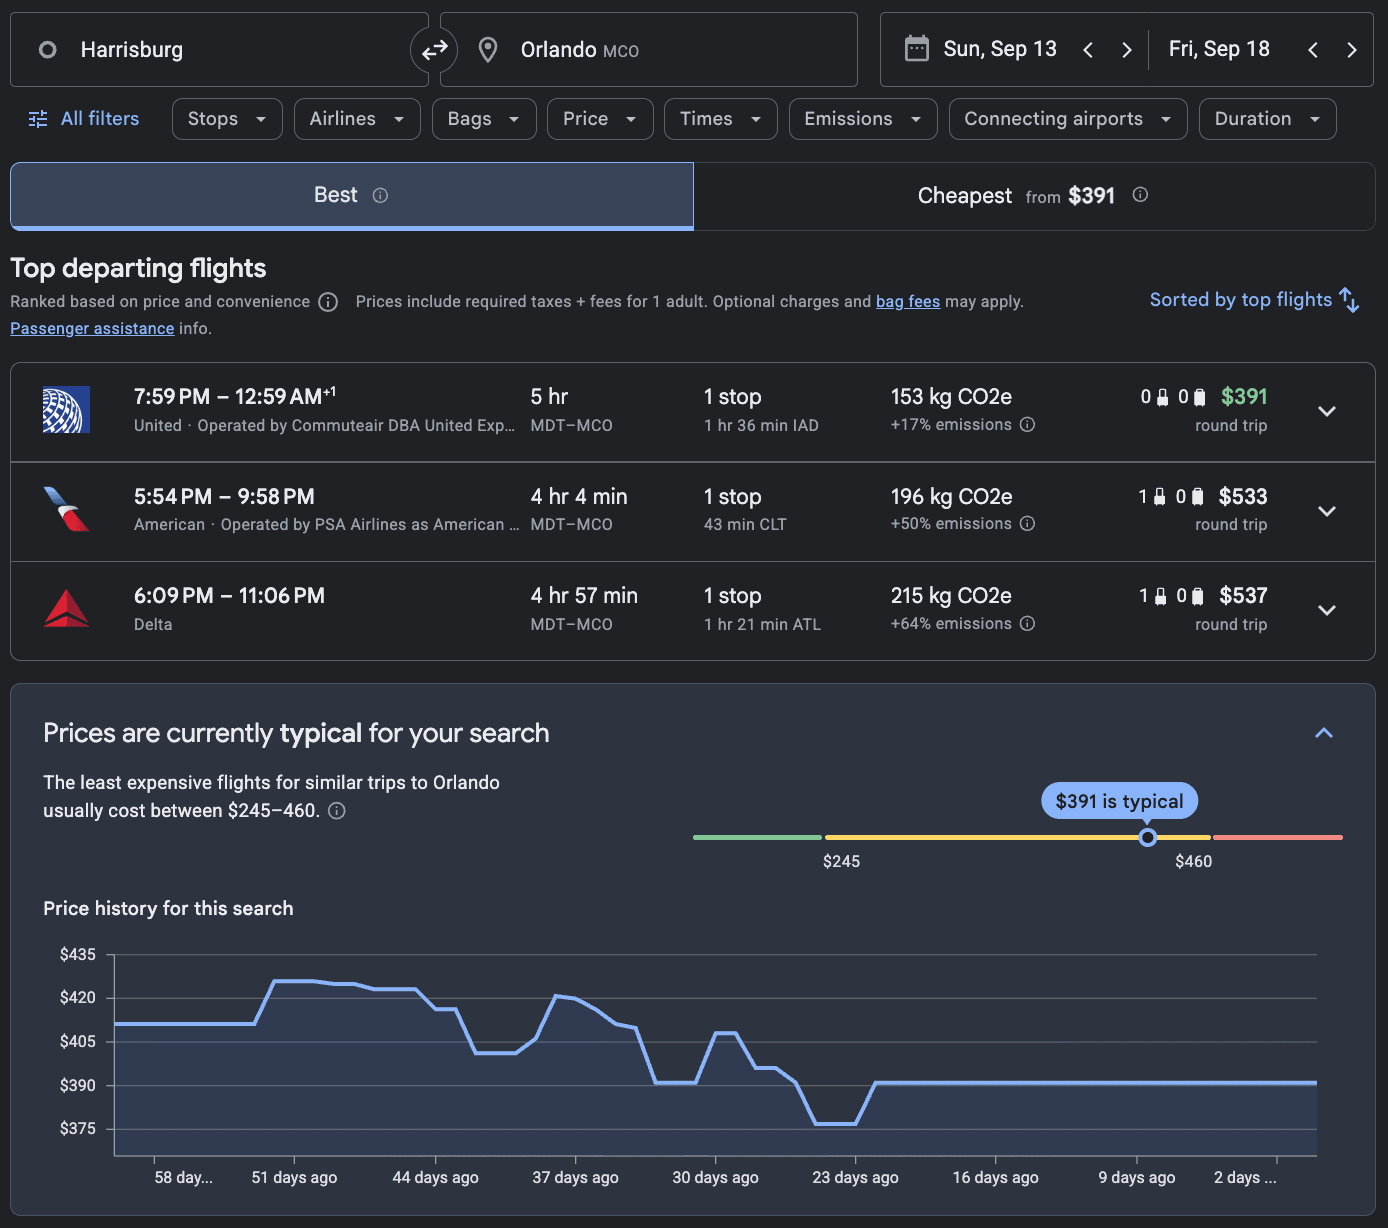Open the Price filter dropdown

[600, 119]
